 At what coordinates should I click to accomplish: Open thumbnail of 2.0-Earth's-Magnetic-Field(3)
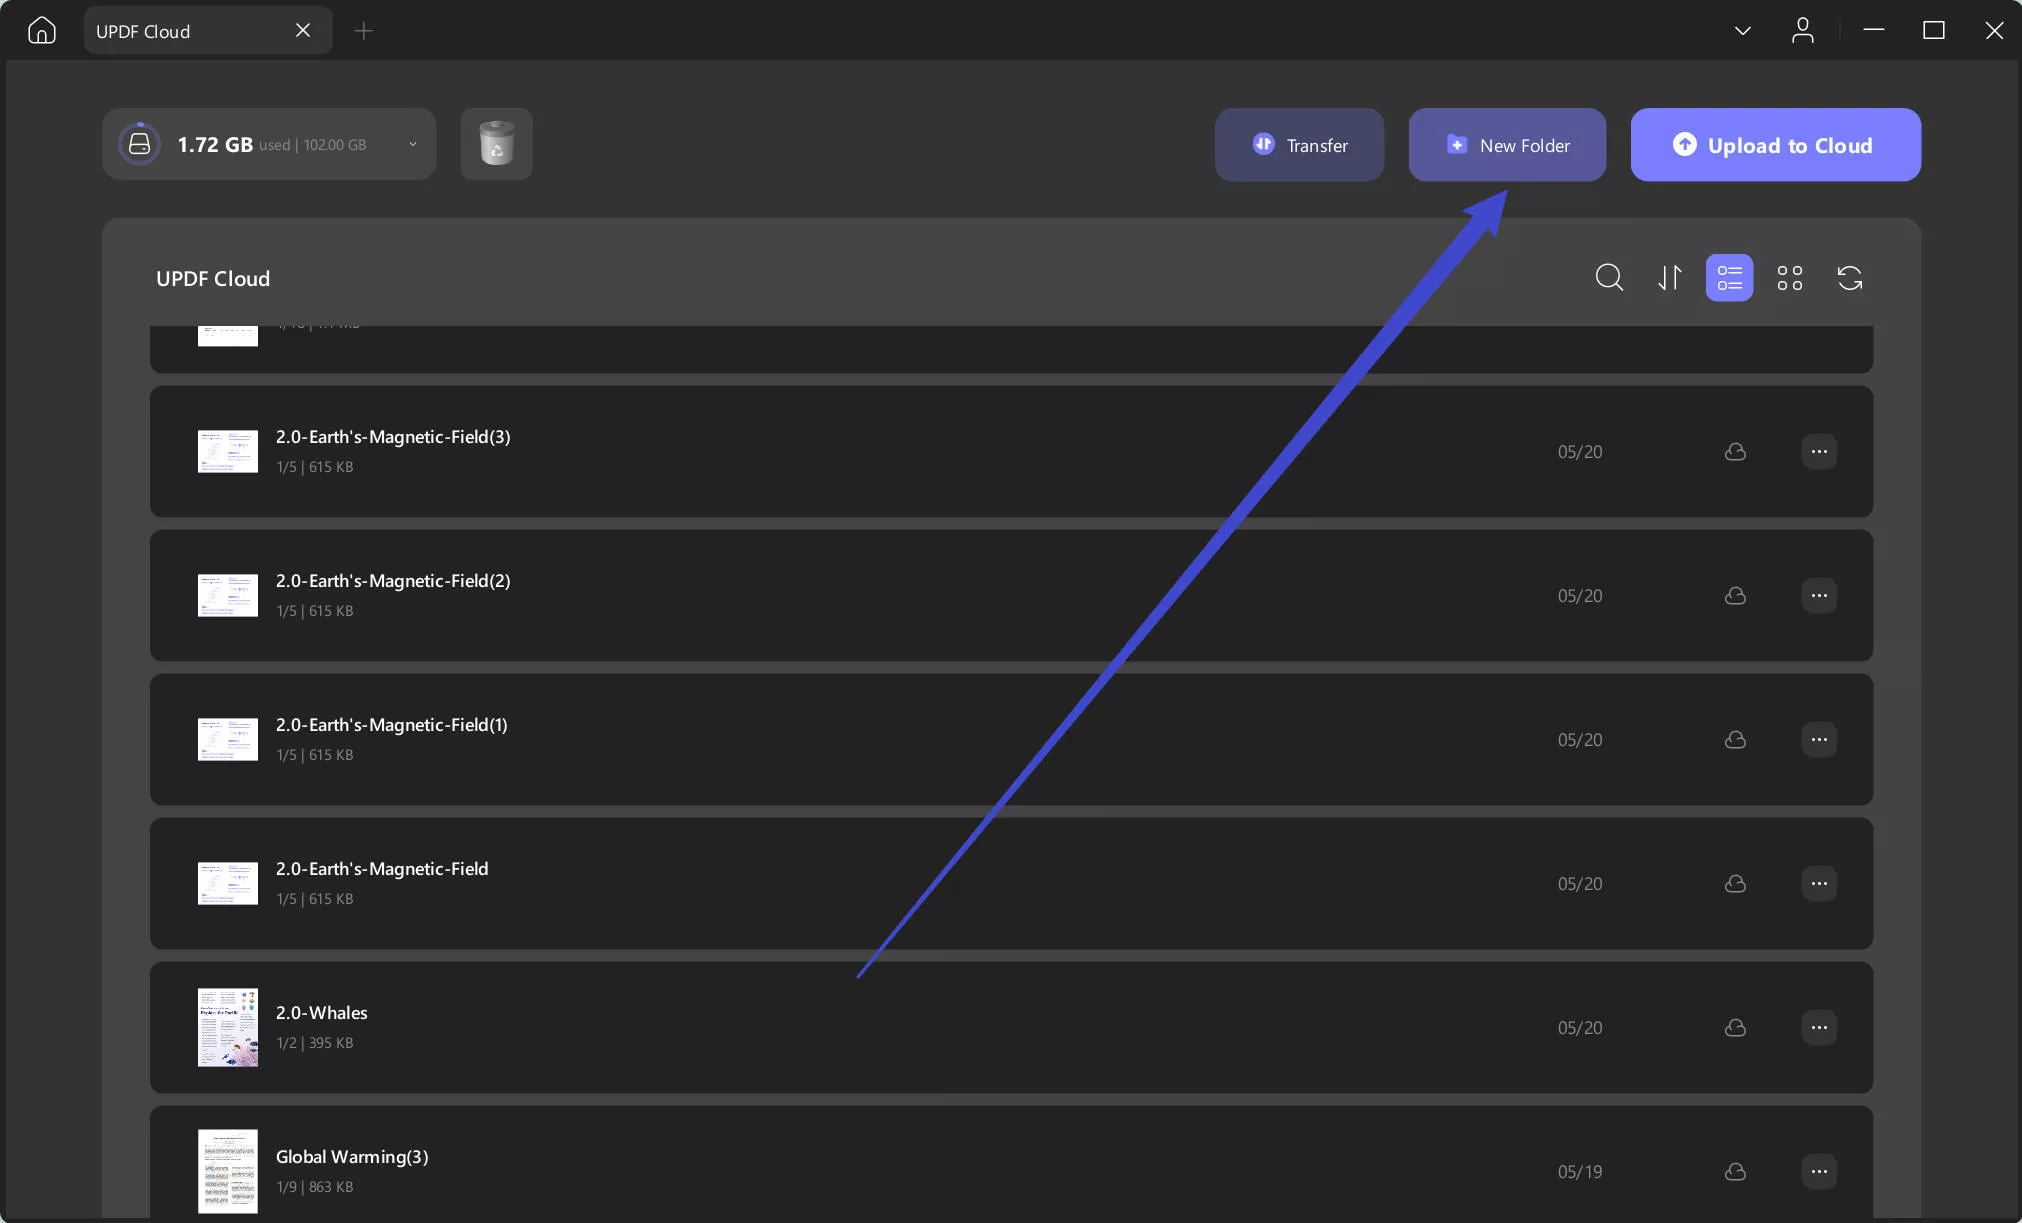(x=228, y=452)
